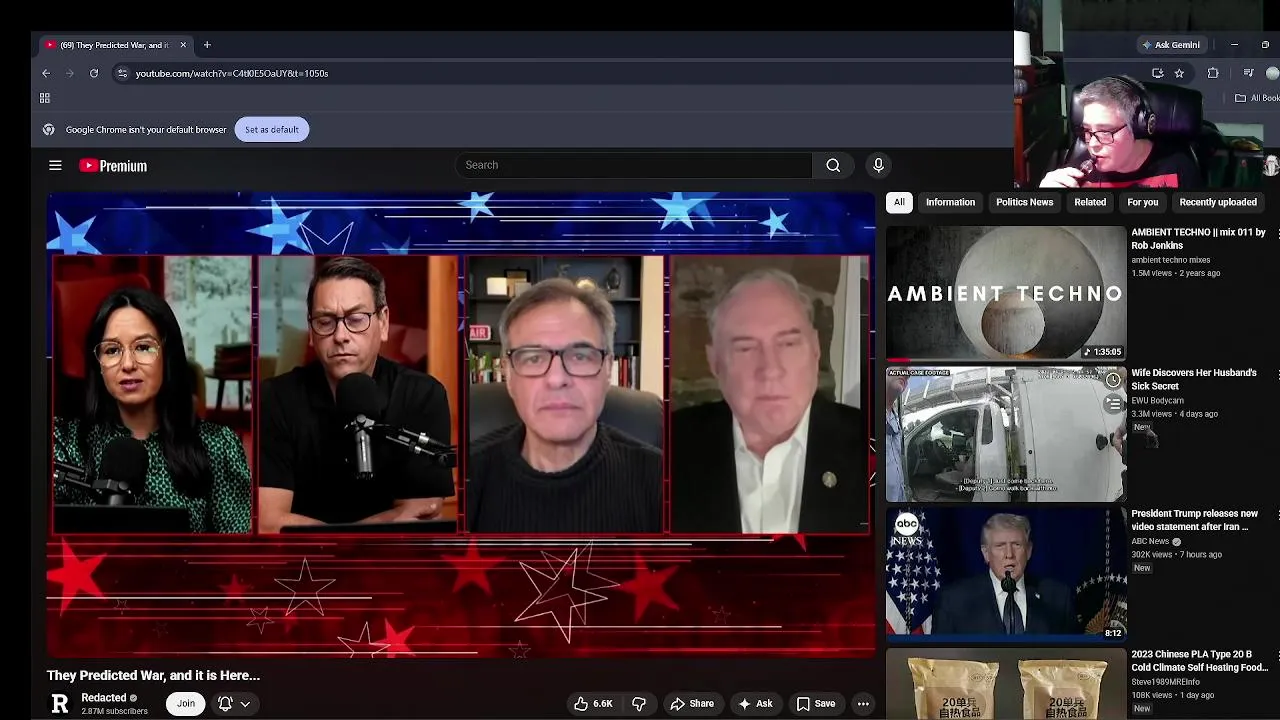Visit ambient techno mixes channel
Screen dimensions: 1280x720
[x=1170, y=260]
